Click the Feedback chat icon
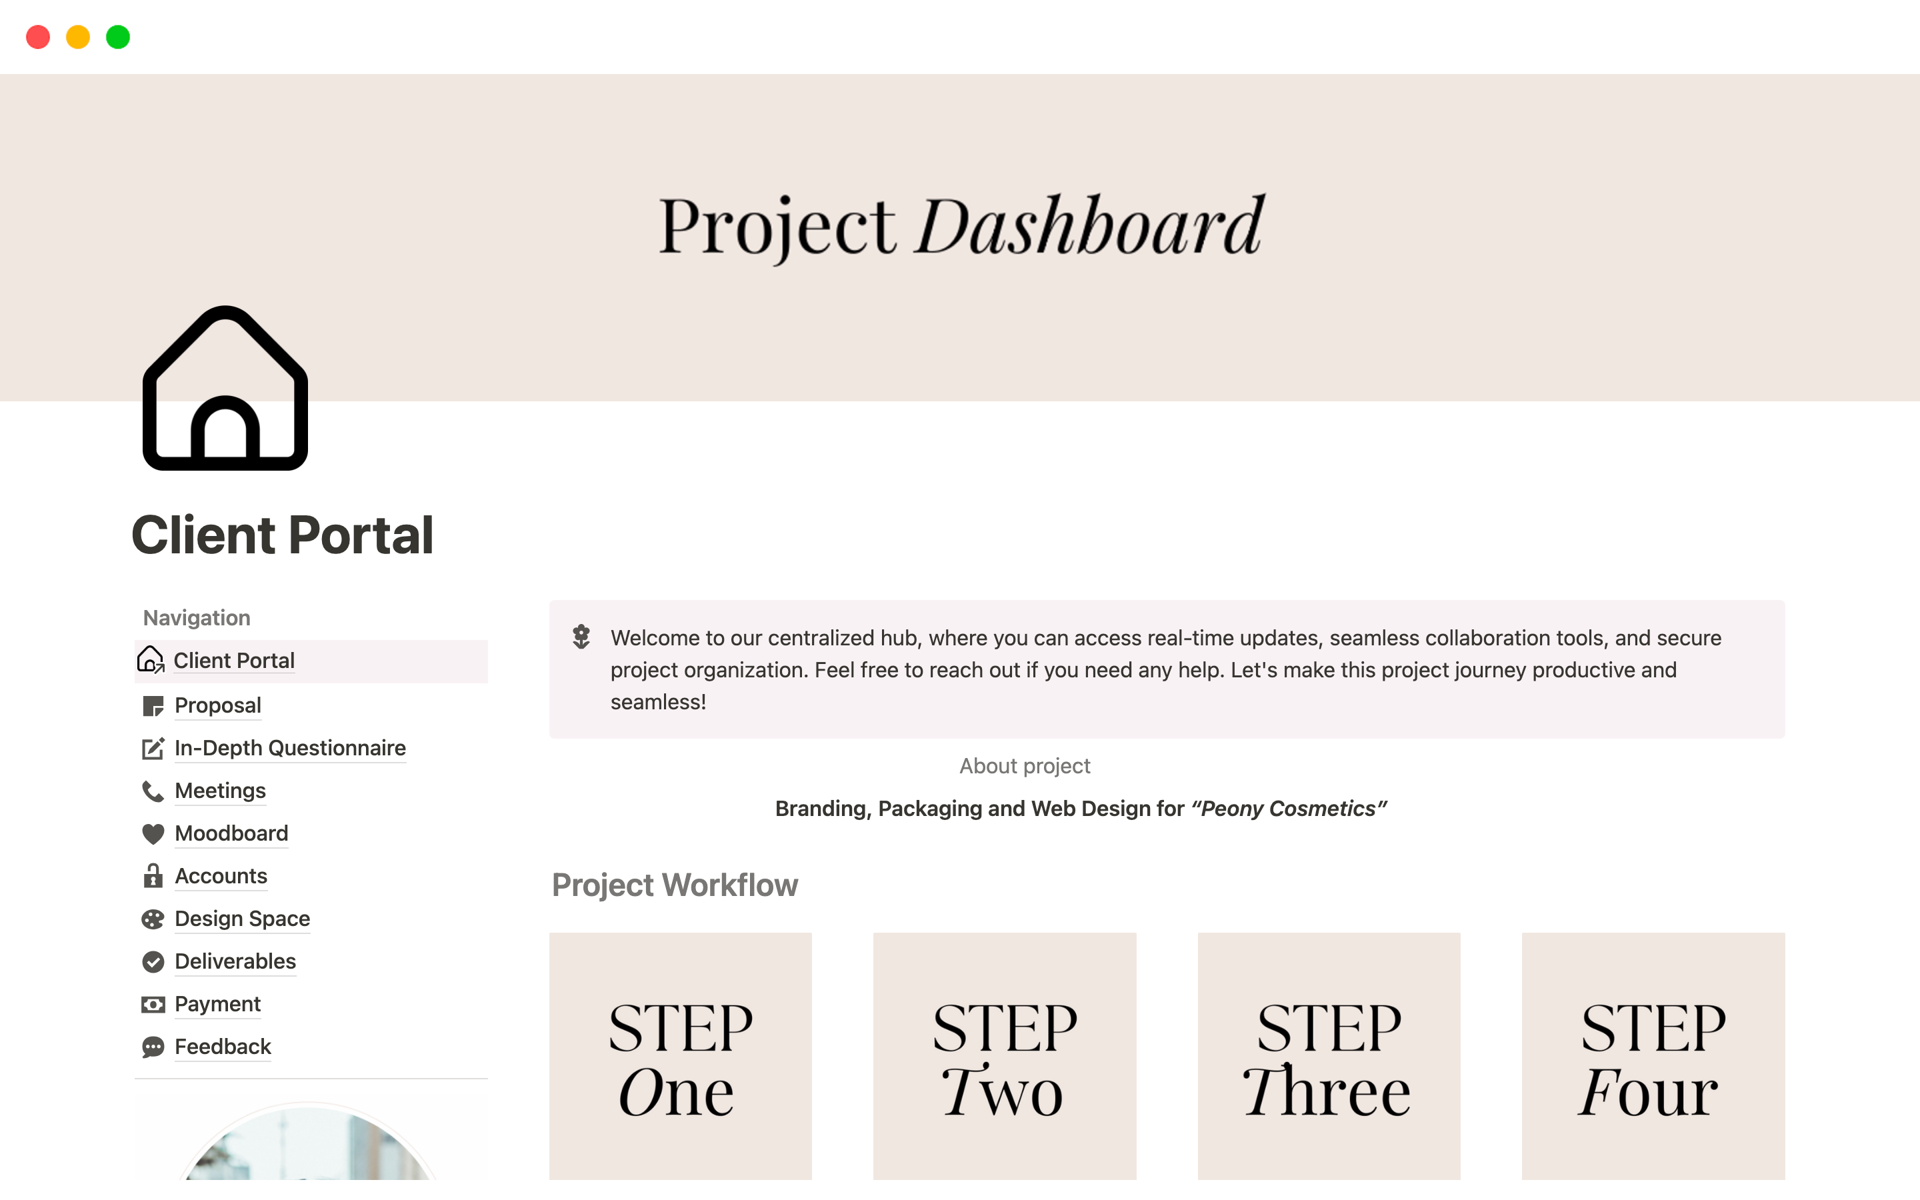This screenshot has height=1200, width=1920. coord(151,1047)
